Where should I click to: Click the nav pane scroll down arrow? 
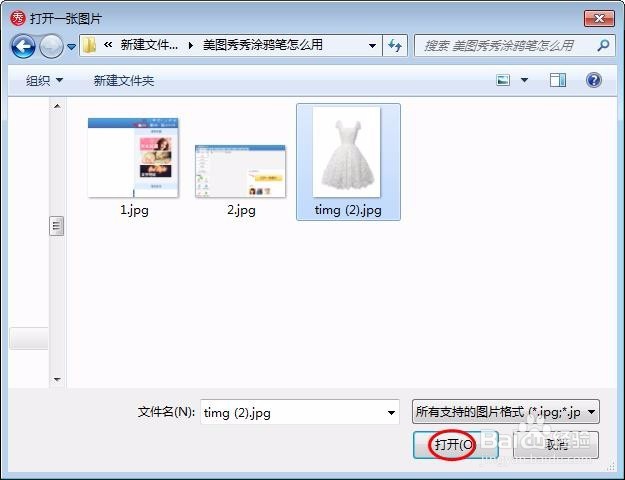point(57,379)
